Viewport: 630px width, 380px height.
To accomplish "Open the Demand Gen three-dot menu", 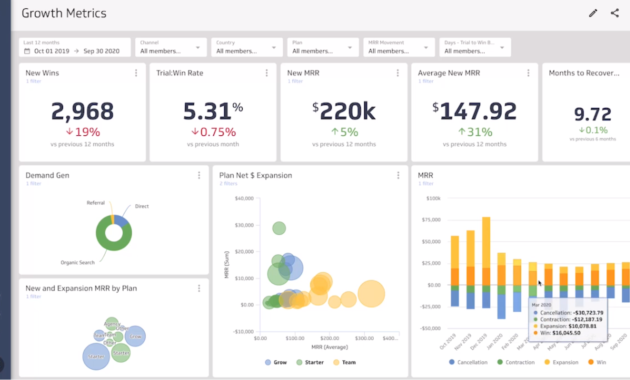I will pyautogui.click(x=199, y=175).
